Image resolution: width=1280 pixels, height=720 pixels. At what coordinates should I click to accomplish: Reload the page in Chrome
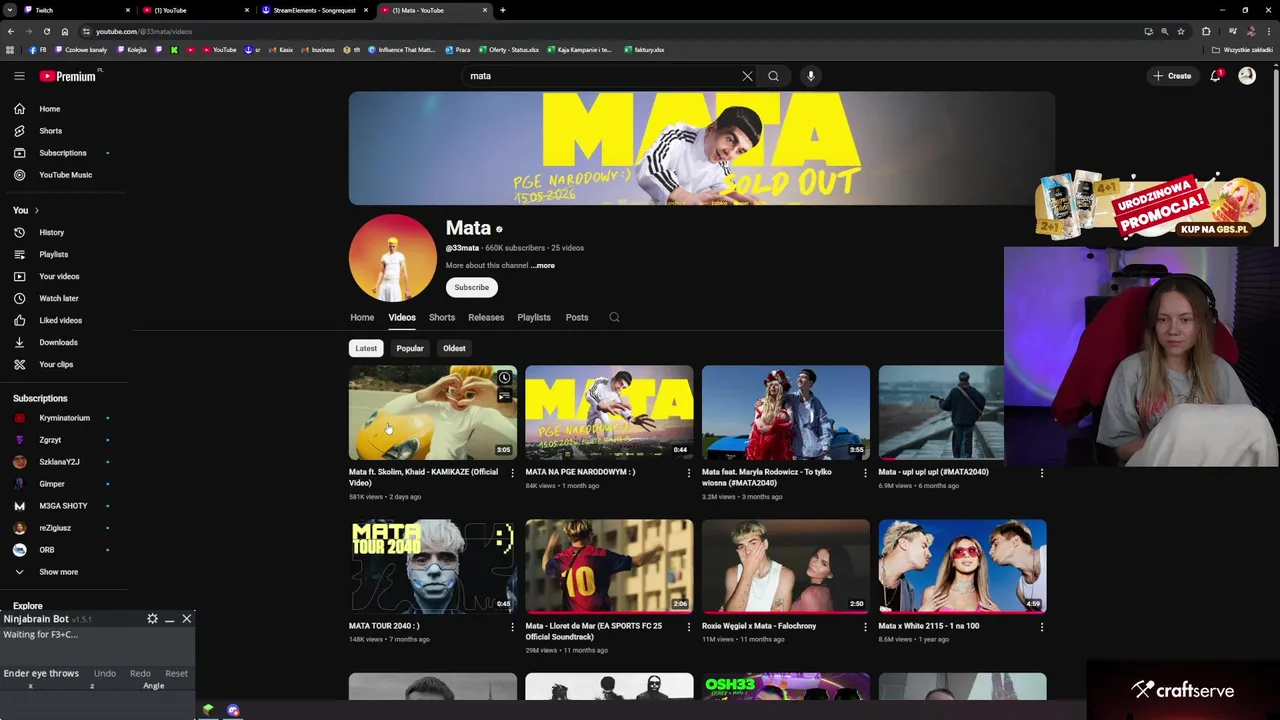click(x=46, y=31)
